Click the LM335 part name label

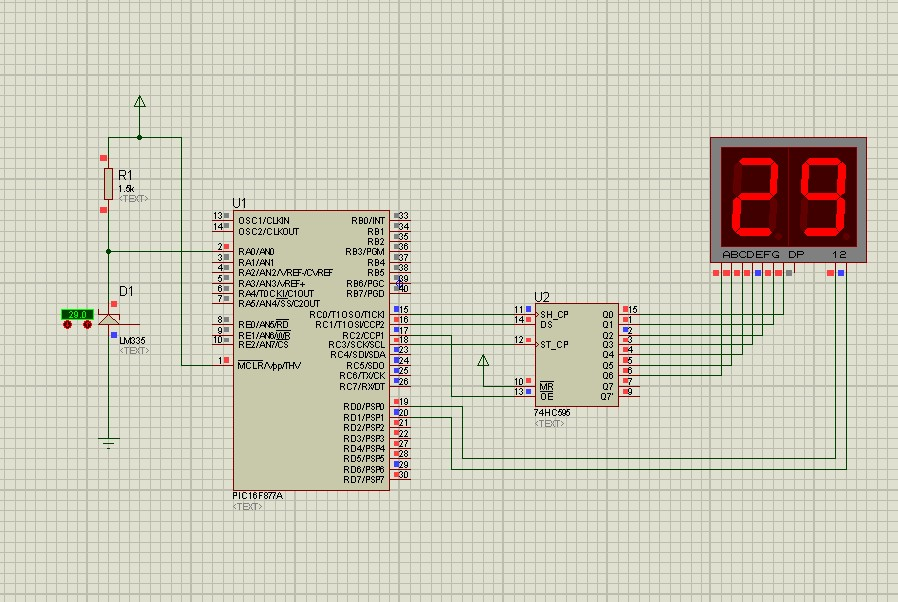pyautogui.click(x=132, y=340)
